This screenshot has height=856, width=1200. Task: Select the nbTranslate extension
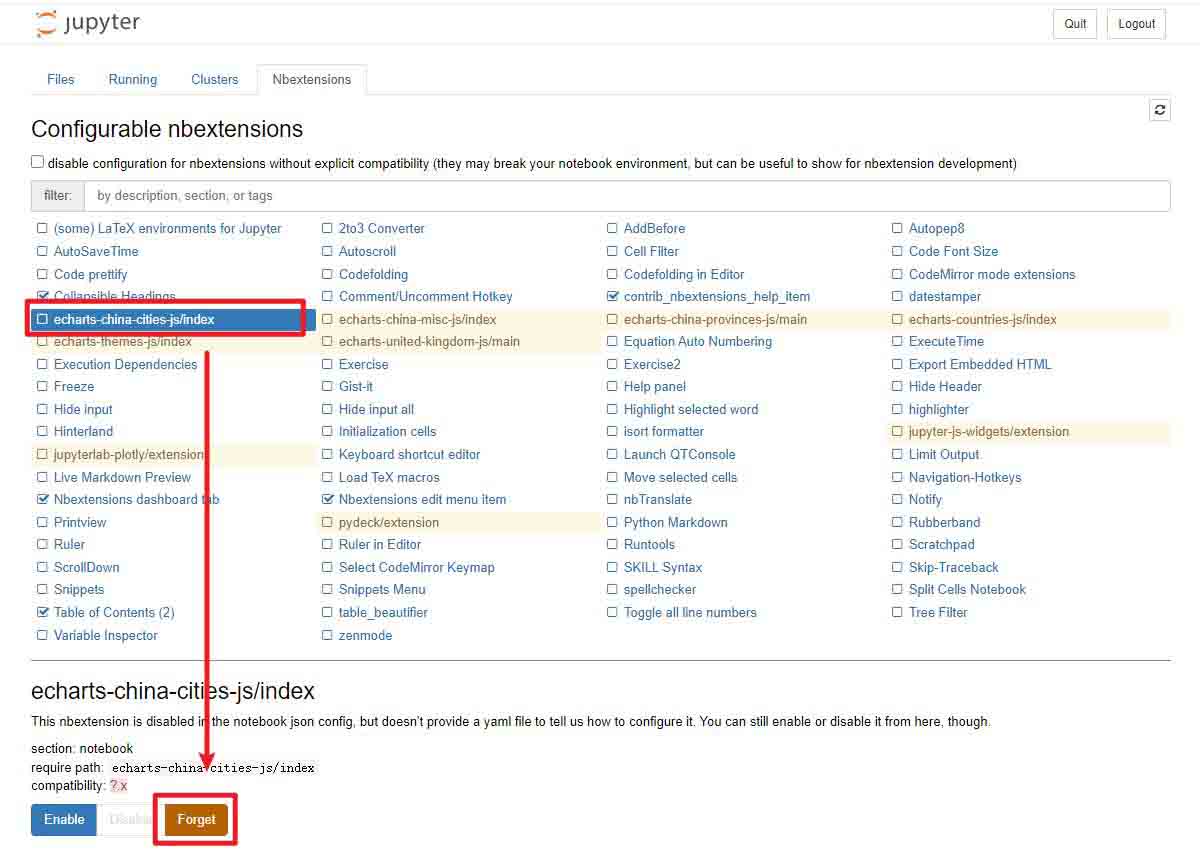[657, 499]
